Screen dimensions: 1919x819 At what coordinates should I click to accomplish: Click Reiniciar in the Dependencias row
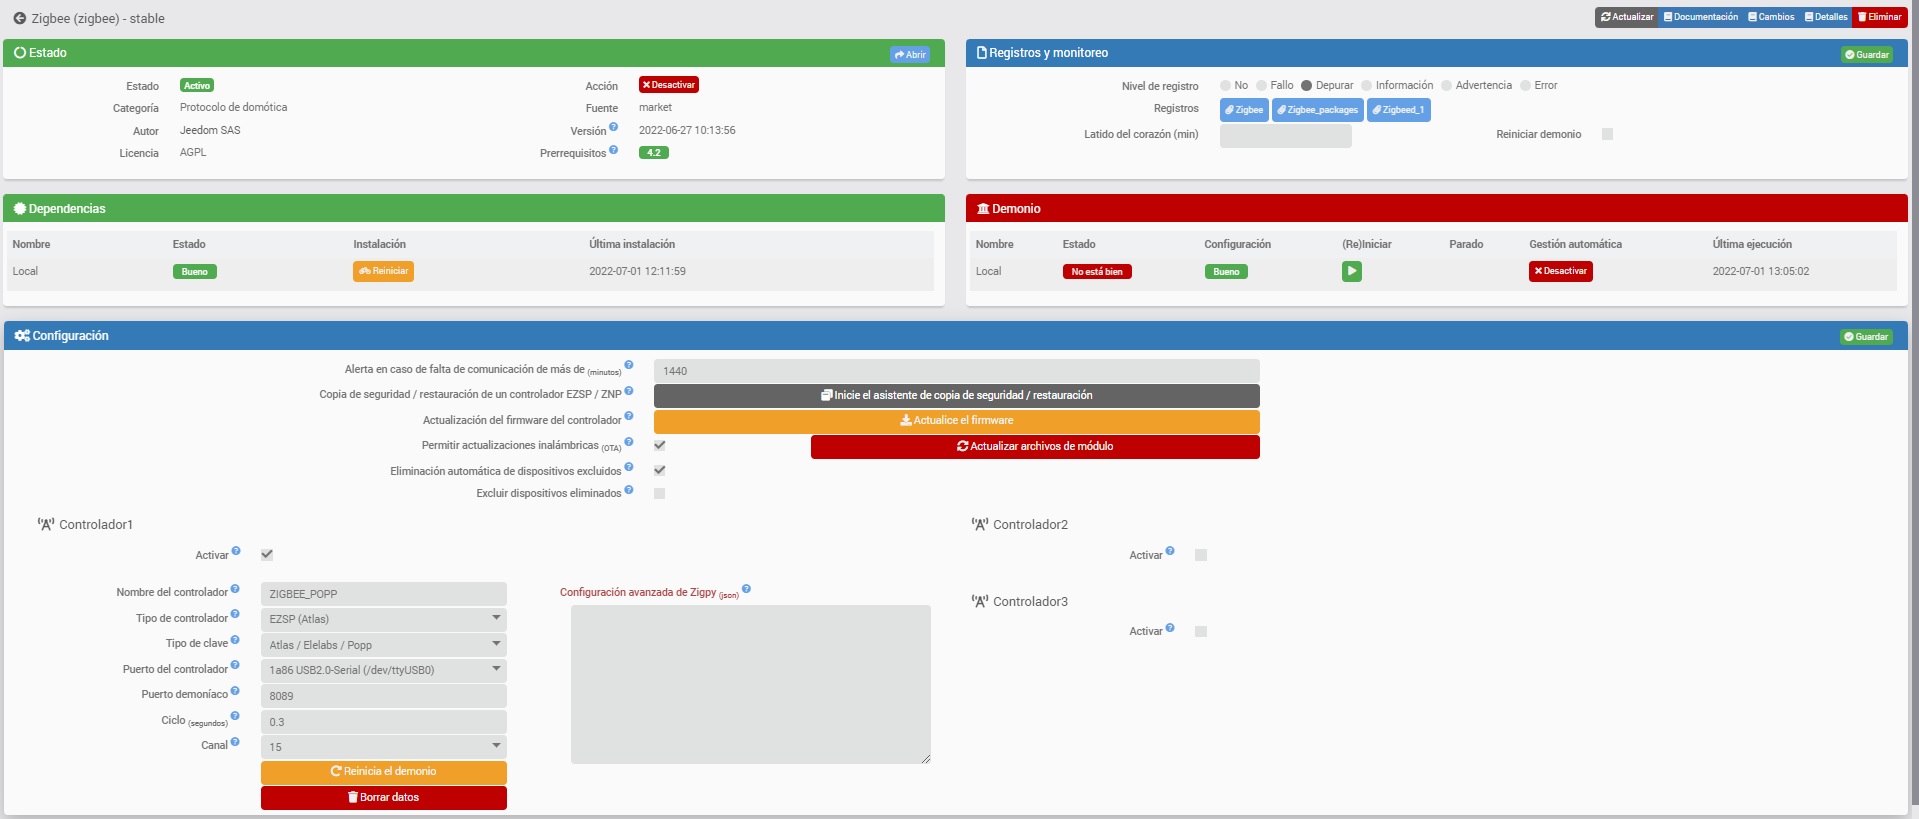[383, 271]
